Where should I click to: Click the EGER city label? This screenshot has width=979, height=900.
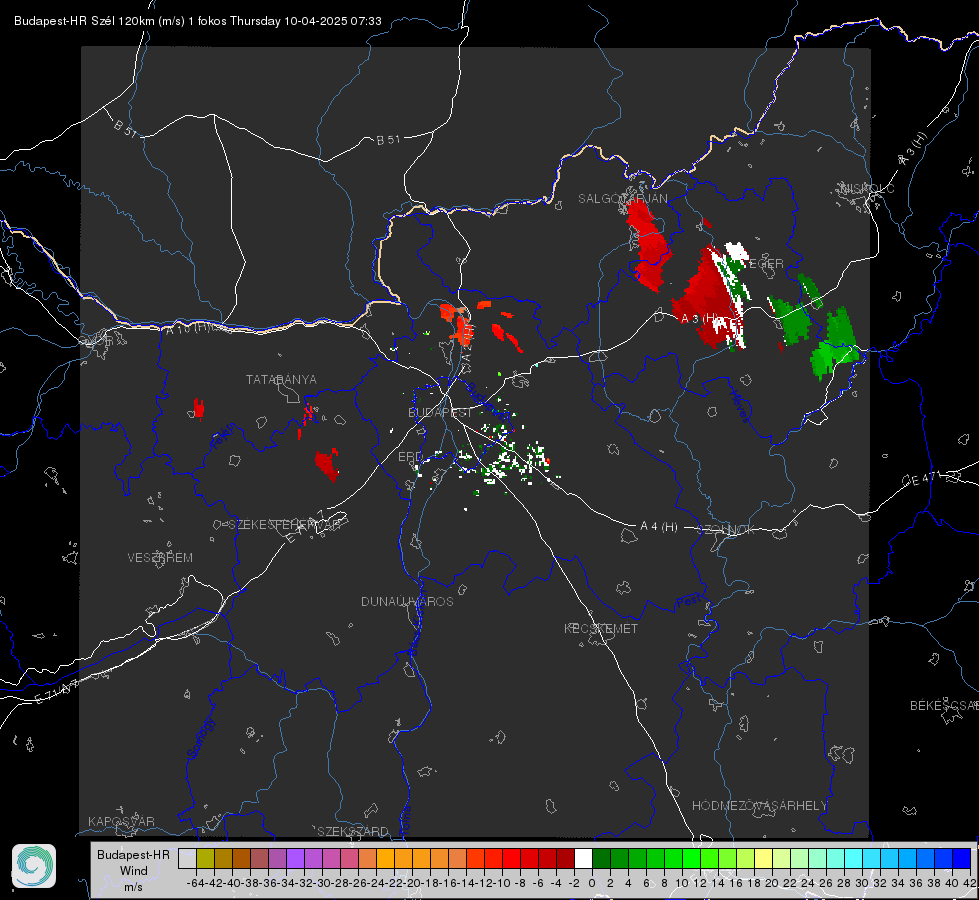point(765,264)
